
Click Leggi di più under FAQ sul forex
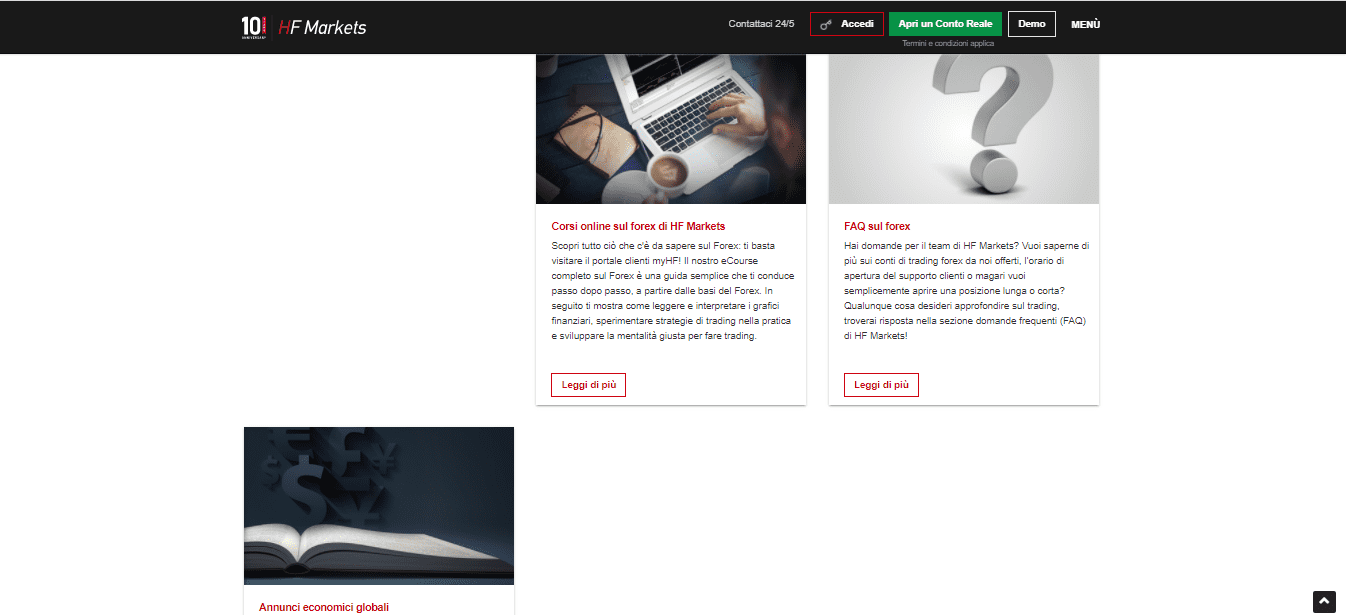tap(881, 385)
